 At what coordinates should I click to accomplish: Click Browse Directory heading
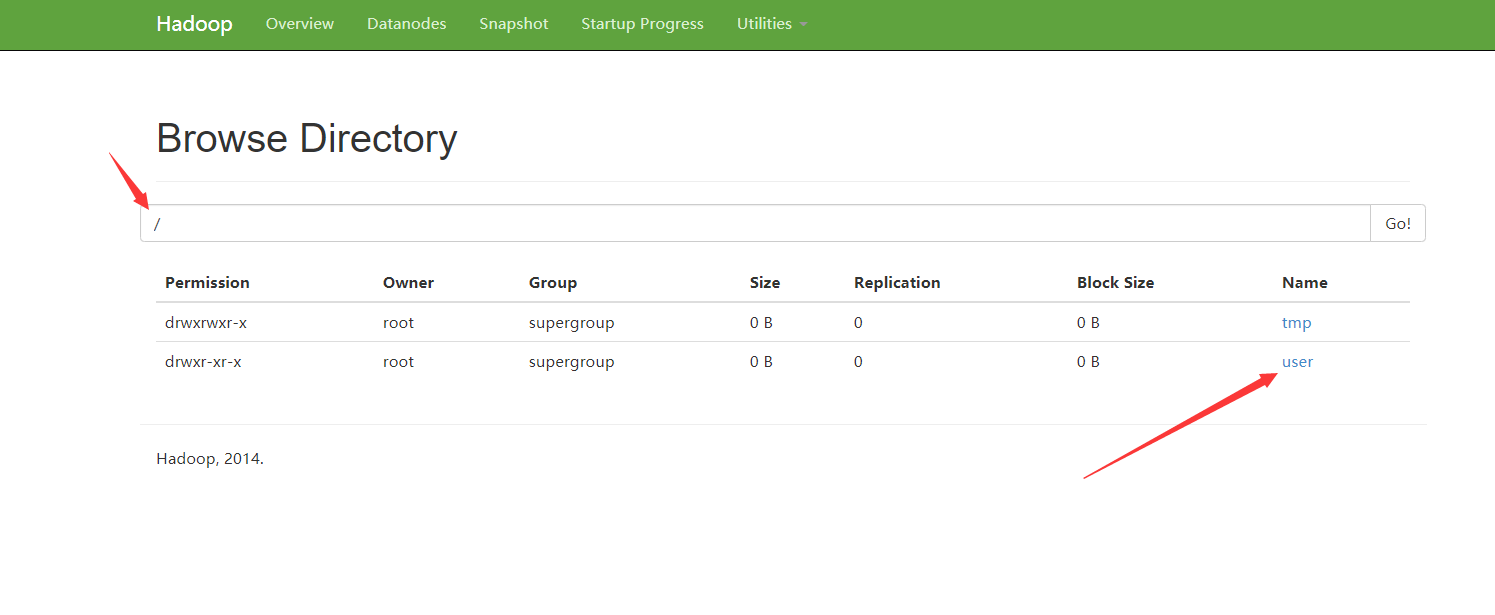point(307,138)
